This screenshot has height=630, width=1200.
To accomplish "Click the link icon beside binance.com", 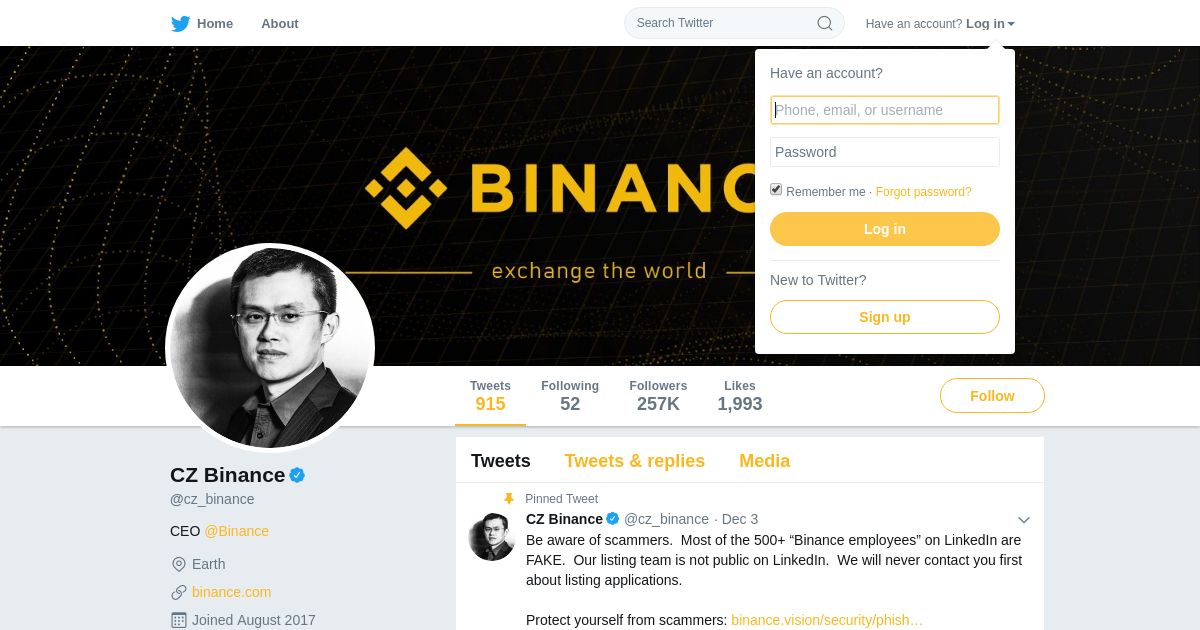I will (x=179, y=592).
